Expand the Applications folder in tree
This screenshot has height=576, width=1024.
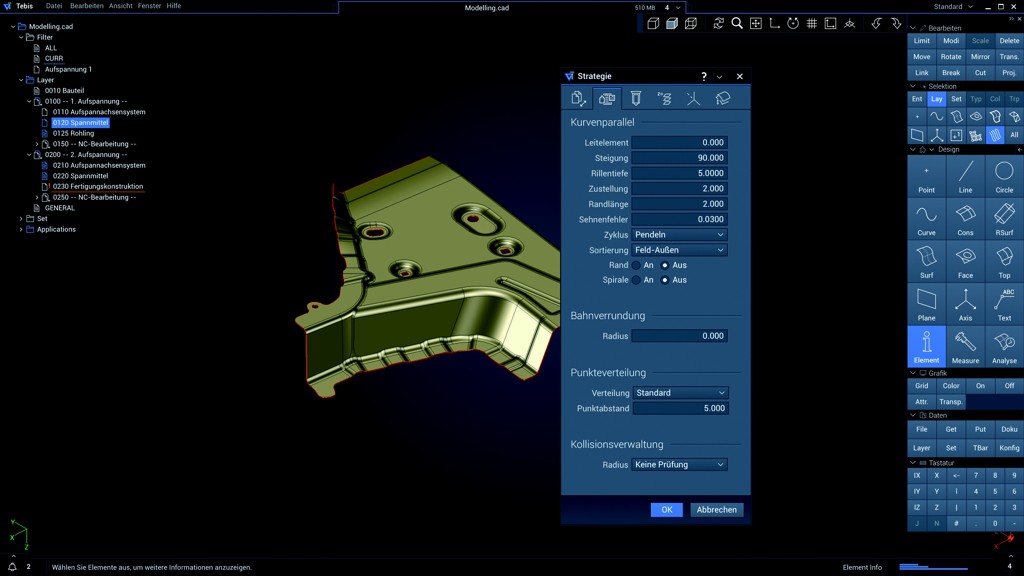pos(21,230)
